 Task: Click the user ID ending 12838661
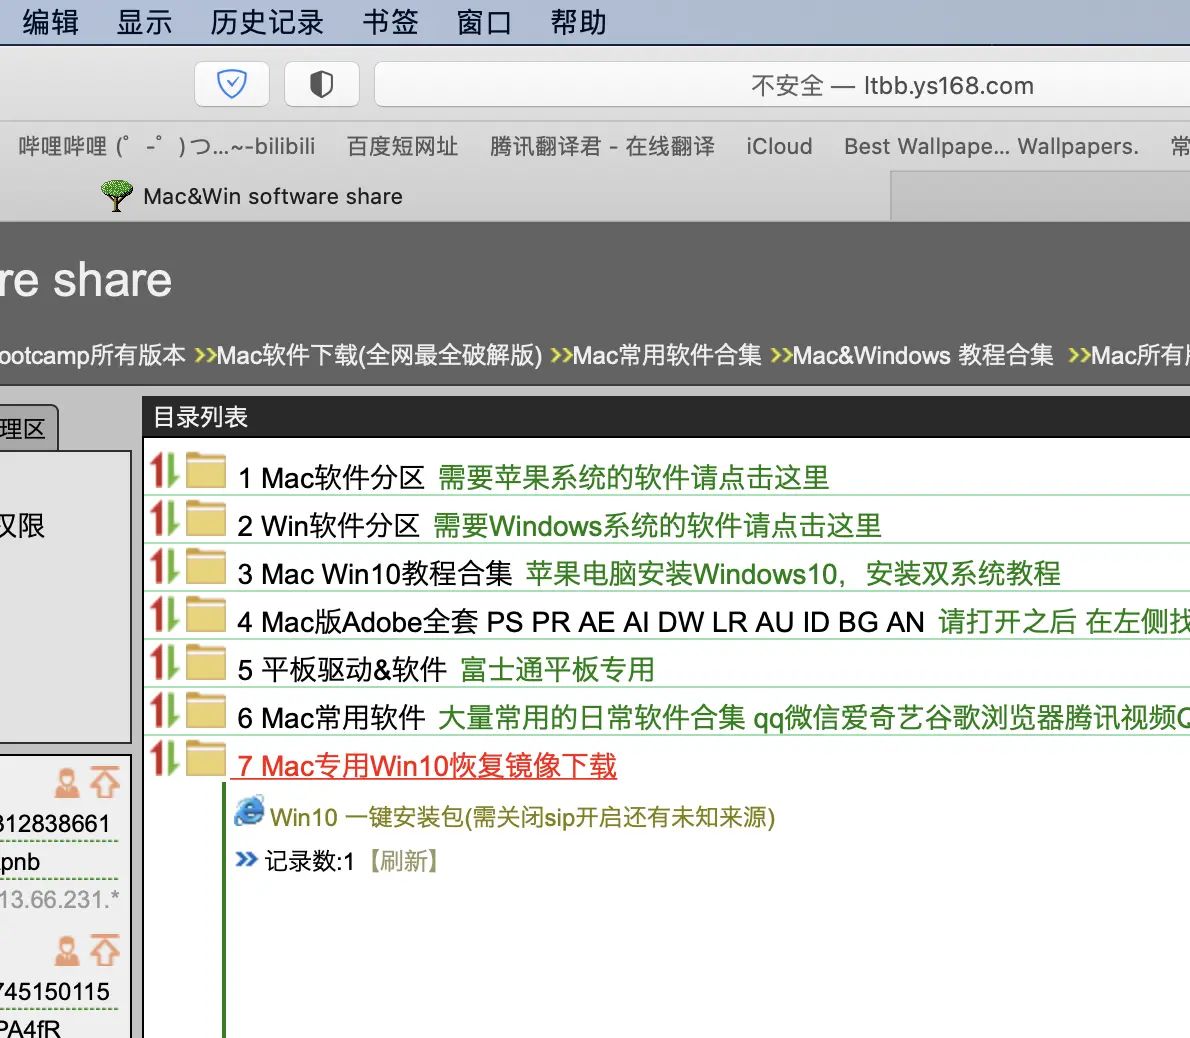[x=55, y=823]
